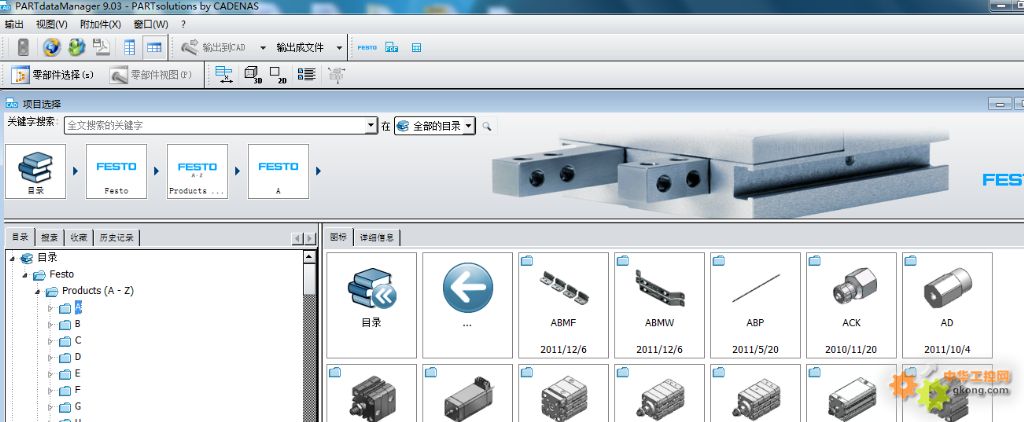Switch to the 2D view icon
Viewport: 1024px width, 422px height.
point(279,74)
